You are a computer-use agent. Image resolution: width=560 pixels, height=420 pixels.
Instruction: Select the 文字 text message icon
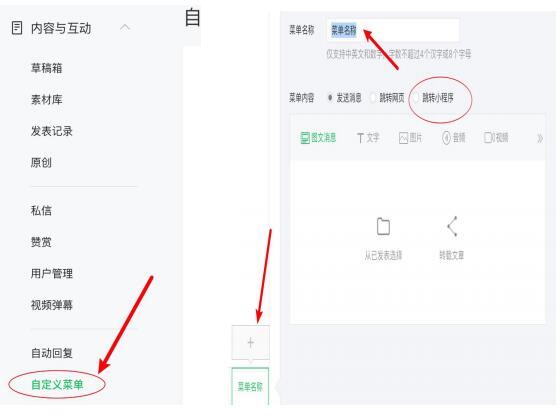tap(360, 138)
